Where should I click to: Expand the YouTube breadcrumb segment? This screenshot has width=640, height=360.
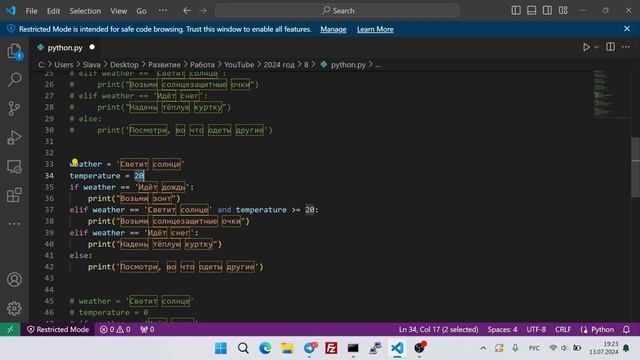[x=239, y=64]
